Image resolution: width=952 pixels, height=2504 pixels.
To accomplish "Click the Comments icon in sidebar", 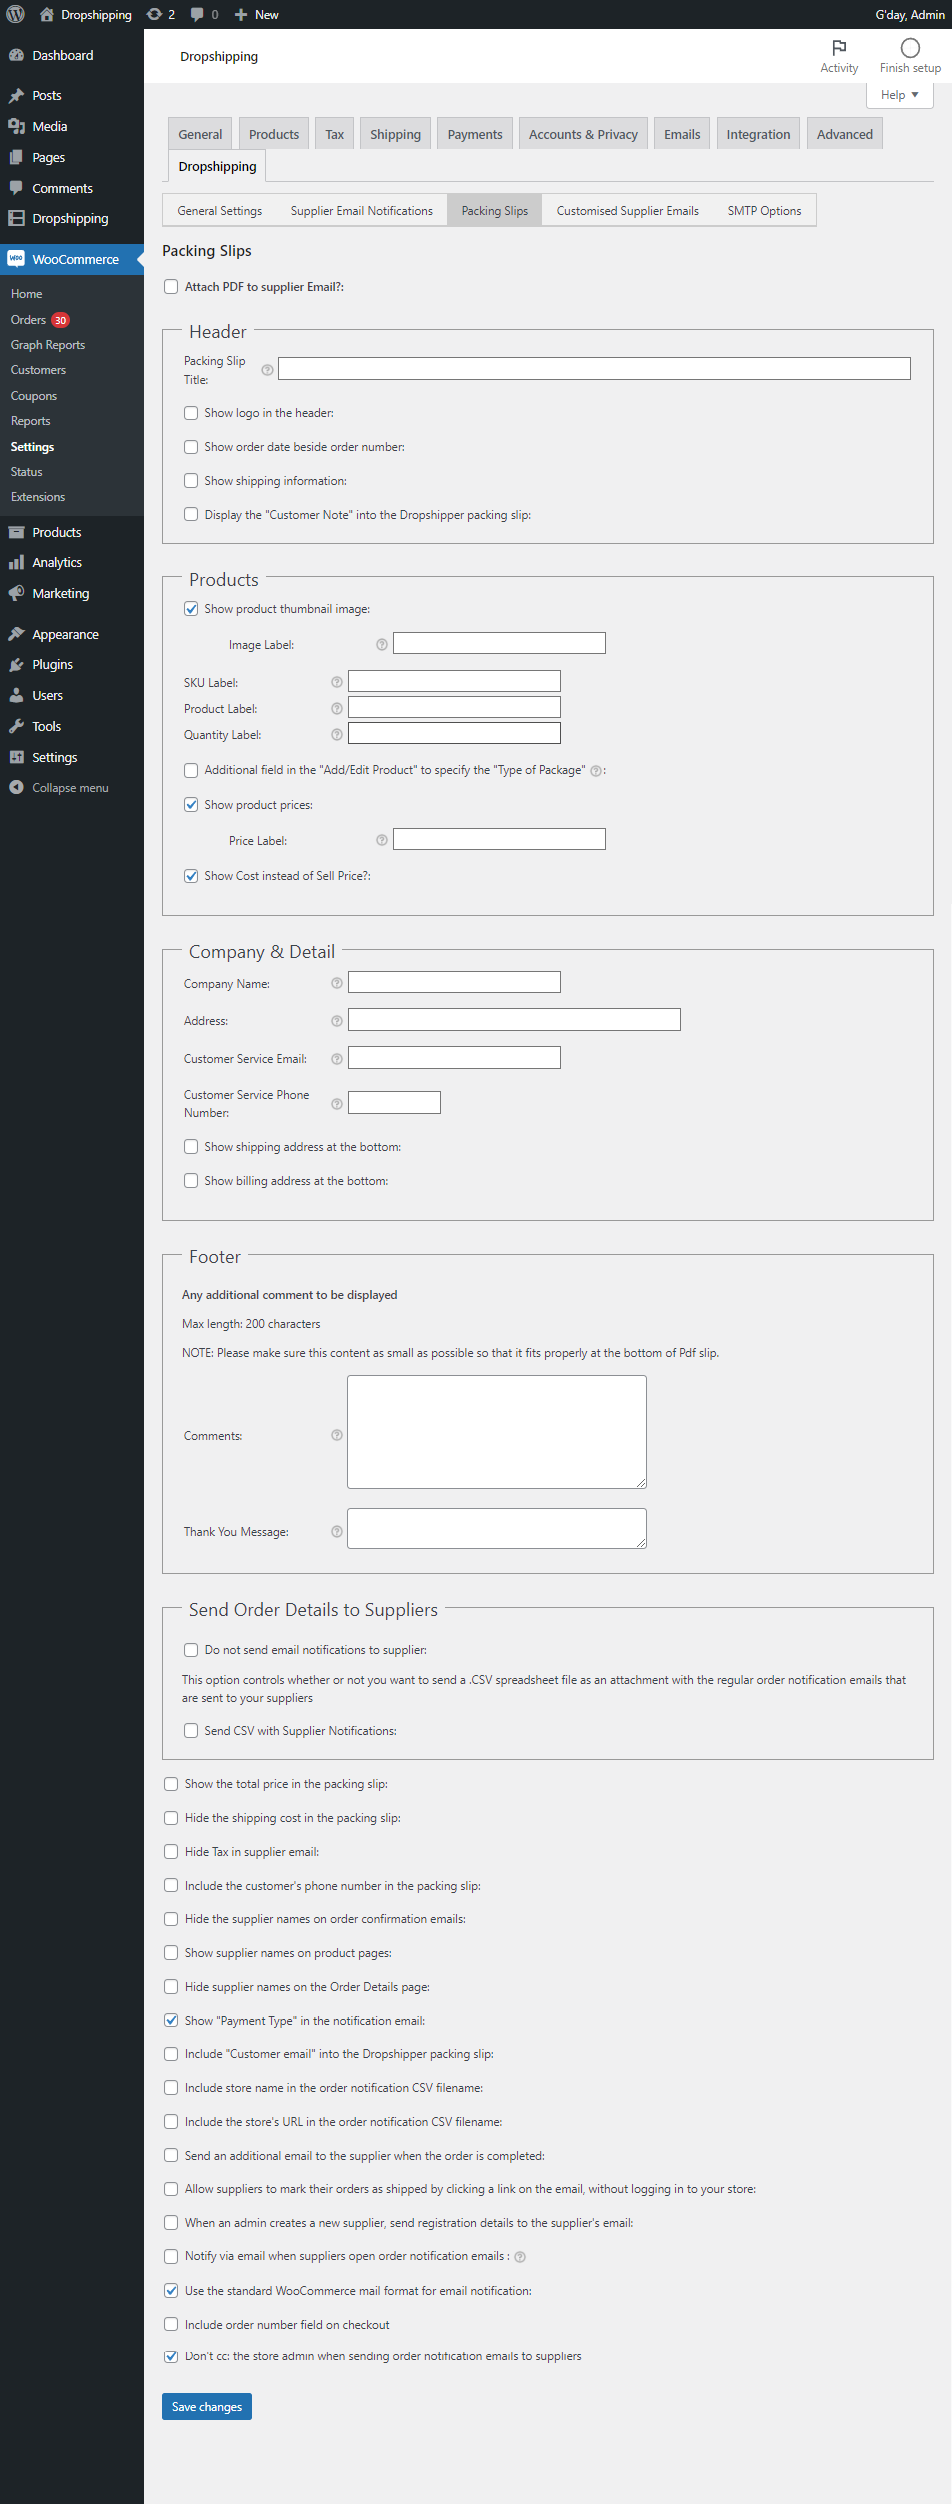I will click(x=16, y=188).
